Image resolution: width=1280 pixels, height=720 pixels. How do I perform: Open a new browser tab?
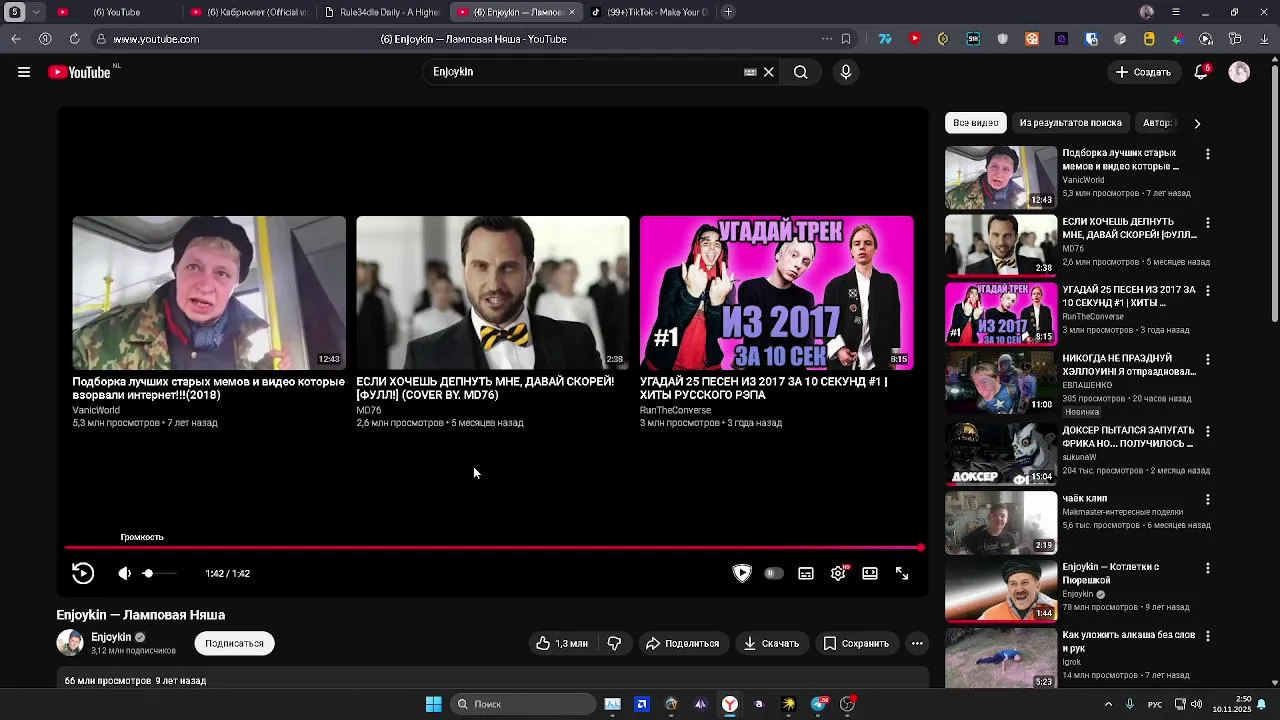[728, 12]
